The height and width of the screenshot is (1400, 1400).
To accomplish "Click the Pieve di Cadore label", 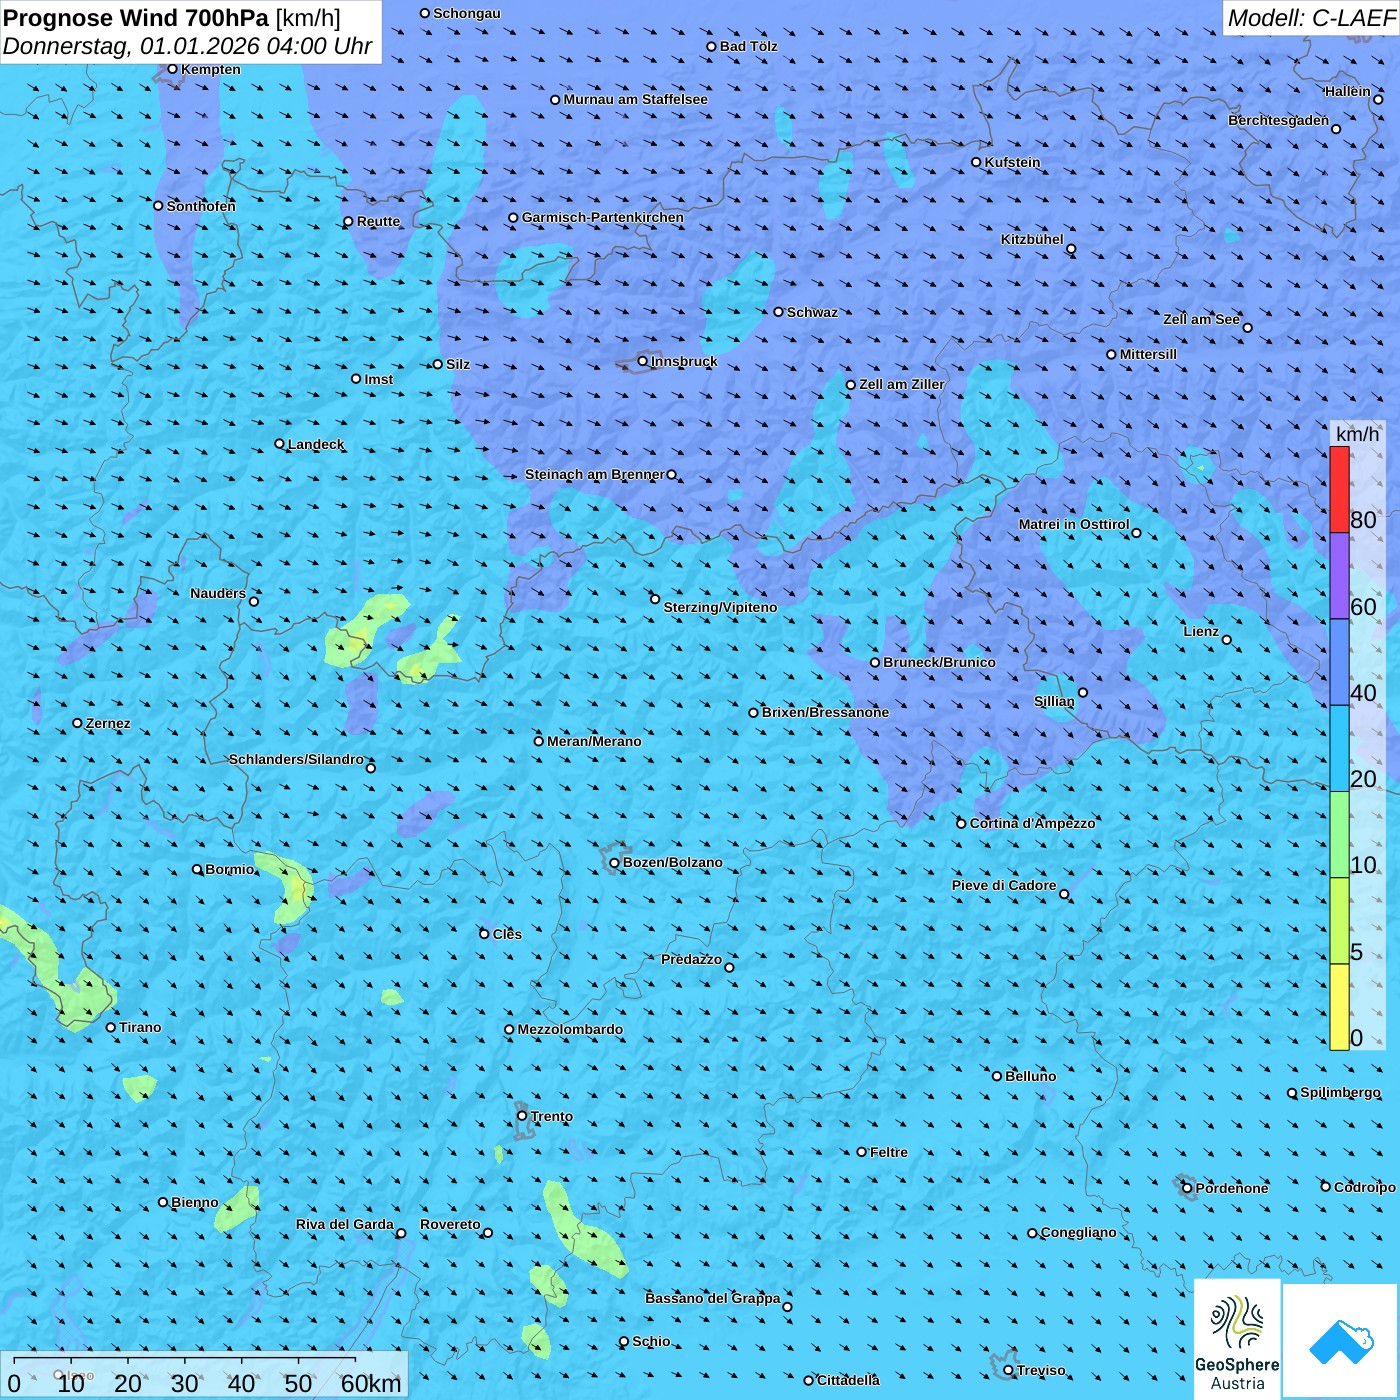I will pos(1004,885).
